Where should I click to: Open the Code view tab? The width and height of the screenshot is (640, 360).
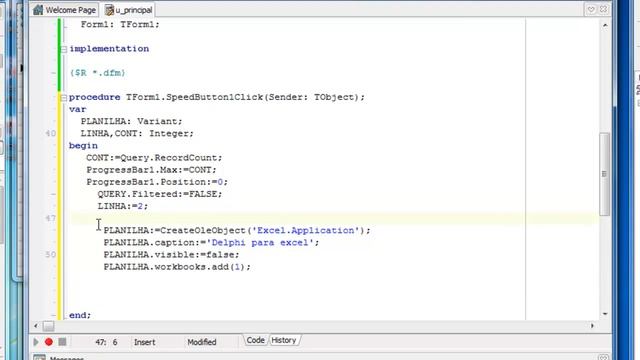click(x=256, y=340)
